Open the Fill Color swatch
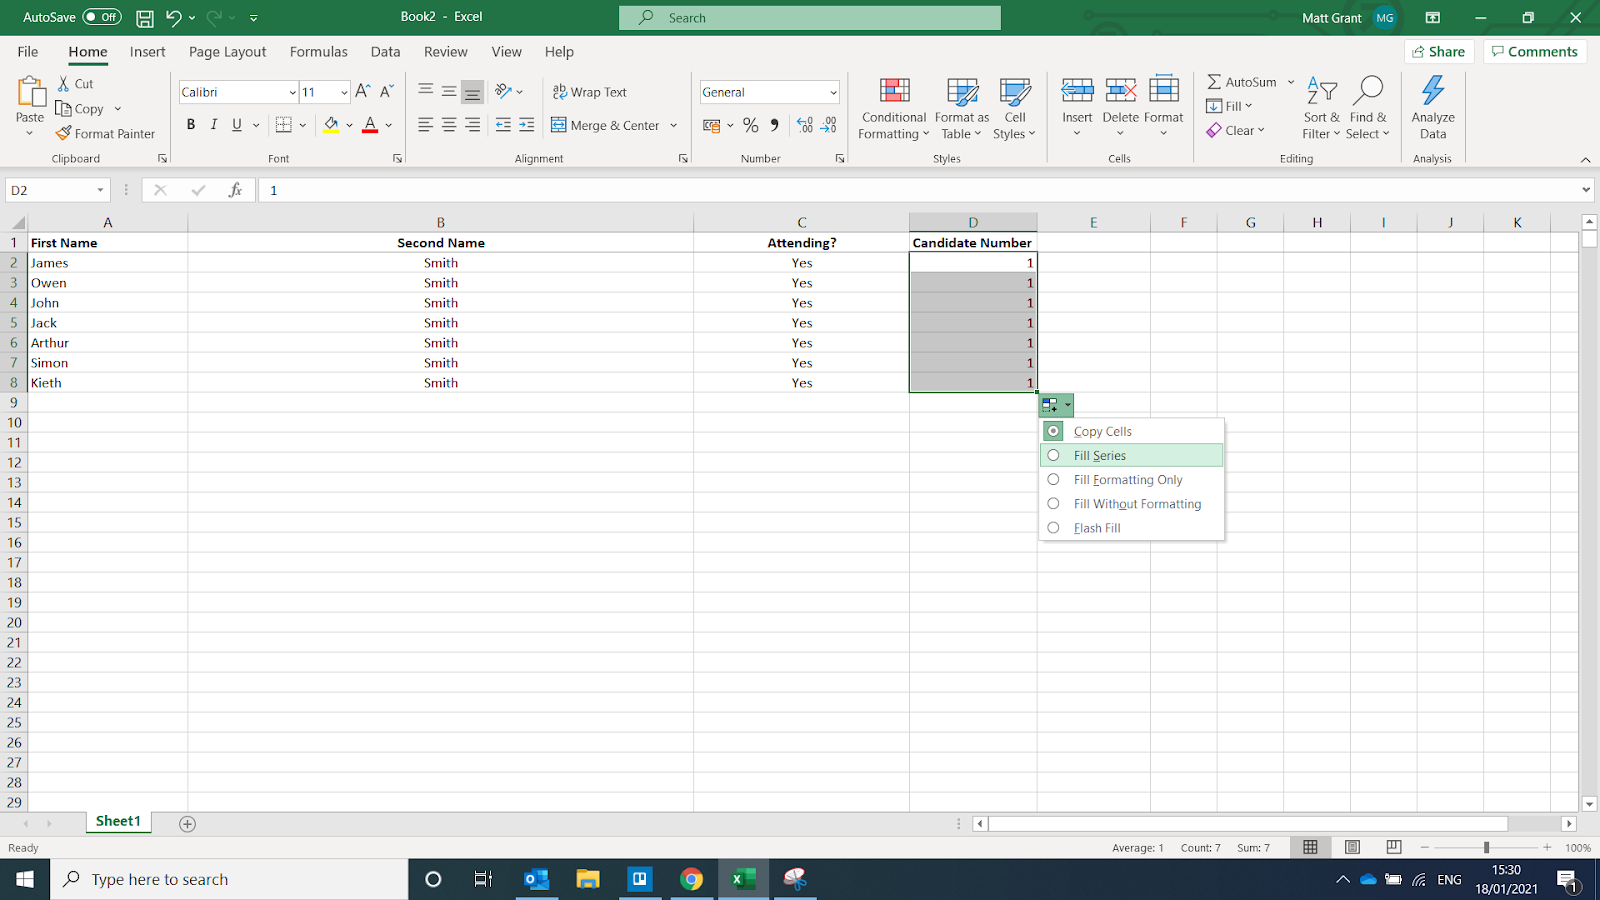The width and height of the screenshot is (1600, 900). pos(331,125)
